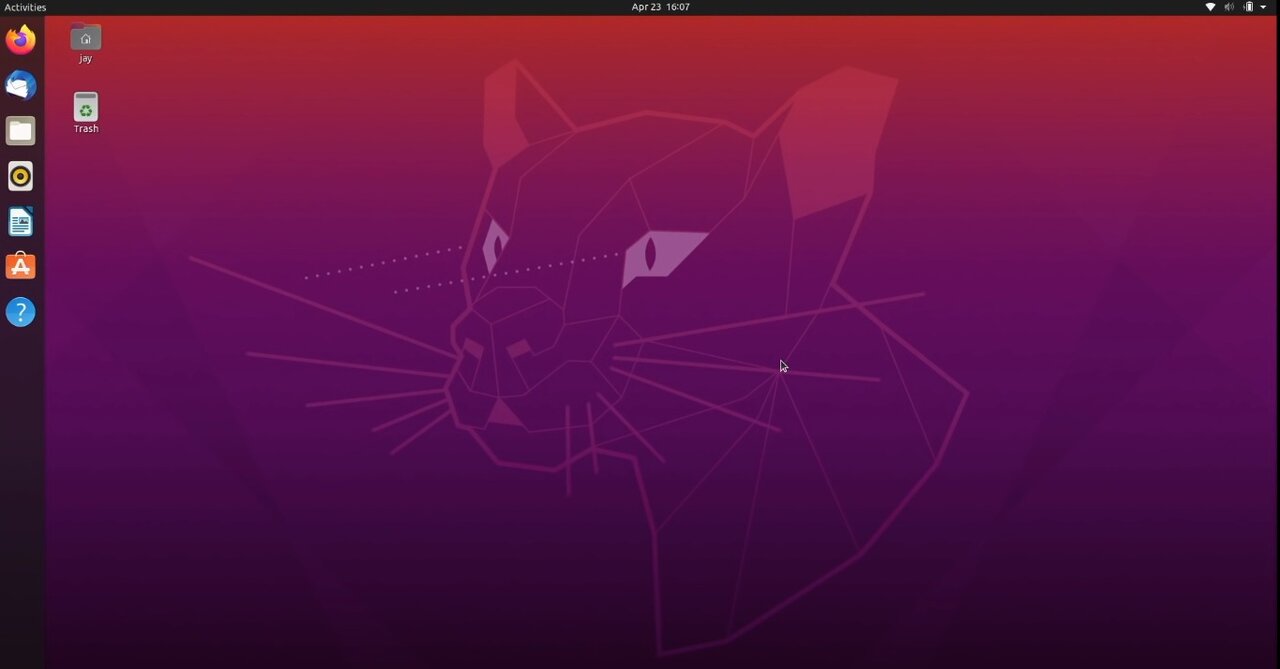Open the clock calendar Apr 23 16:07
This screenshot has width=1280, height=669.
[660, 7]
